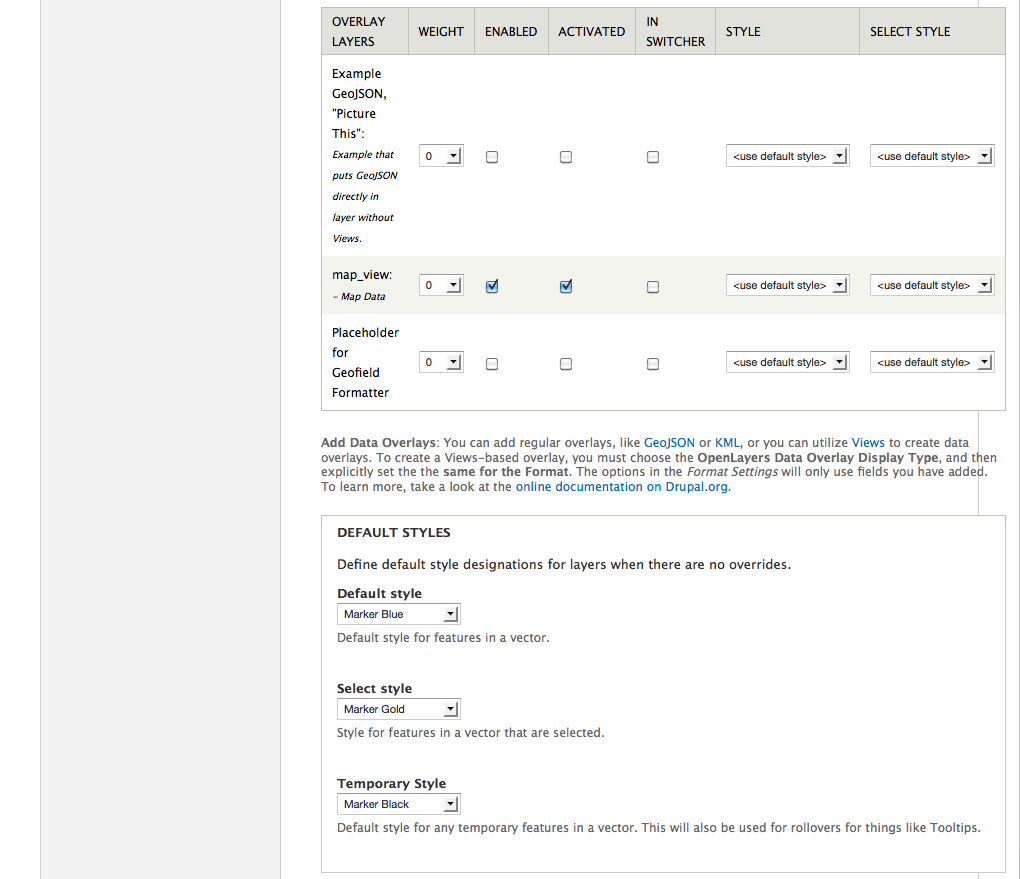Open the Style dropdown for map_view row
The height and width of the screenshot is (879, 1020).
tap(787, 285)
